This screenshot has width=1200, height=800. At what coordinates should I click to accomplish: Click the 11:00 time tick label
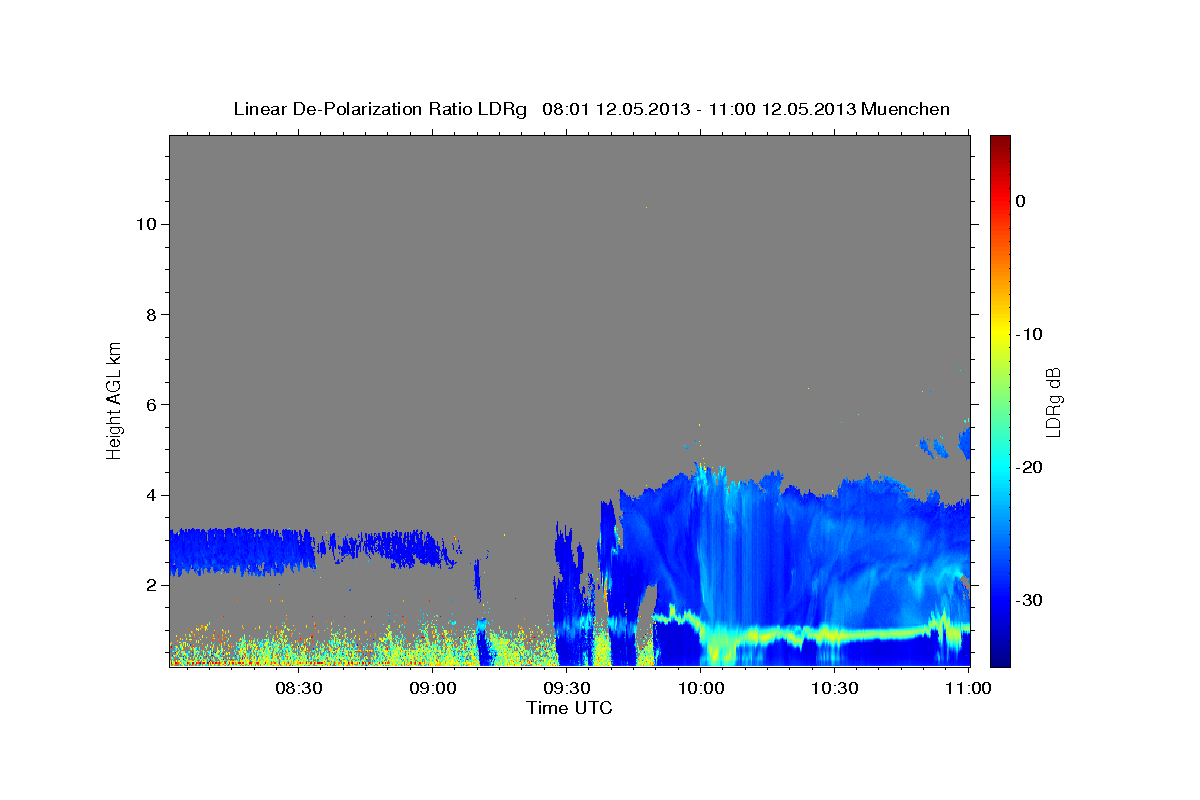pos(968,688)
